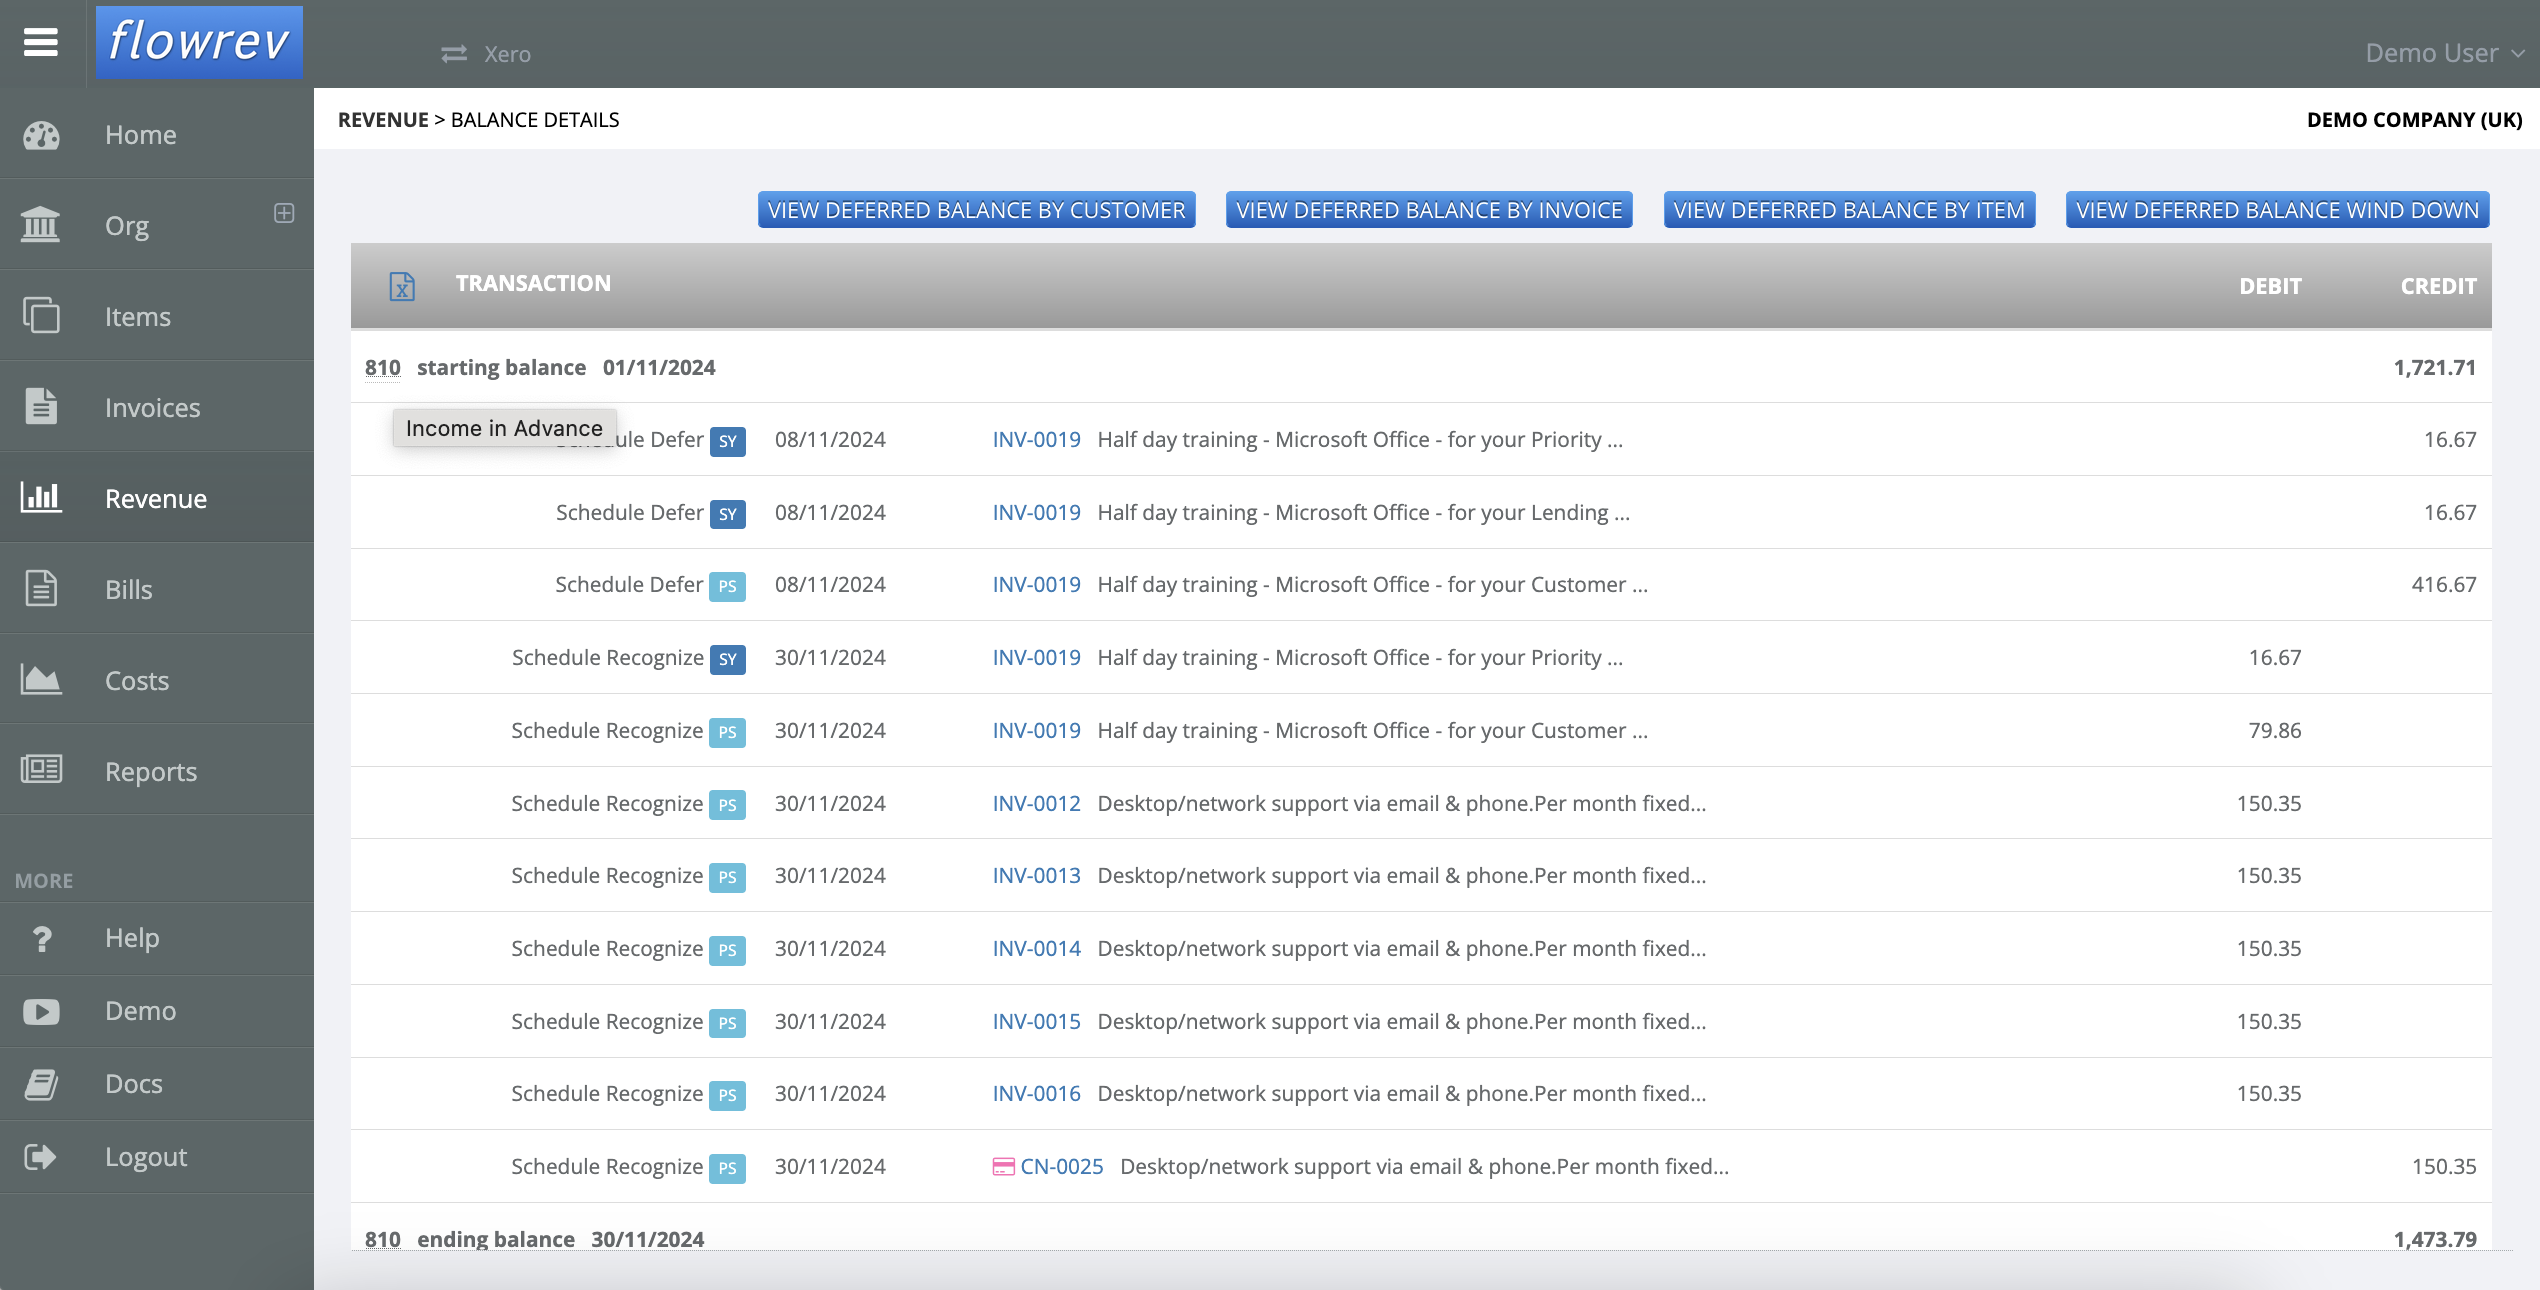Click the Costs area chart icon
The image size is (2540, 1290).
point(41,679)
